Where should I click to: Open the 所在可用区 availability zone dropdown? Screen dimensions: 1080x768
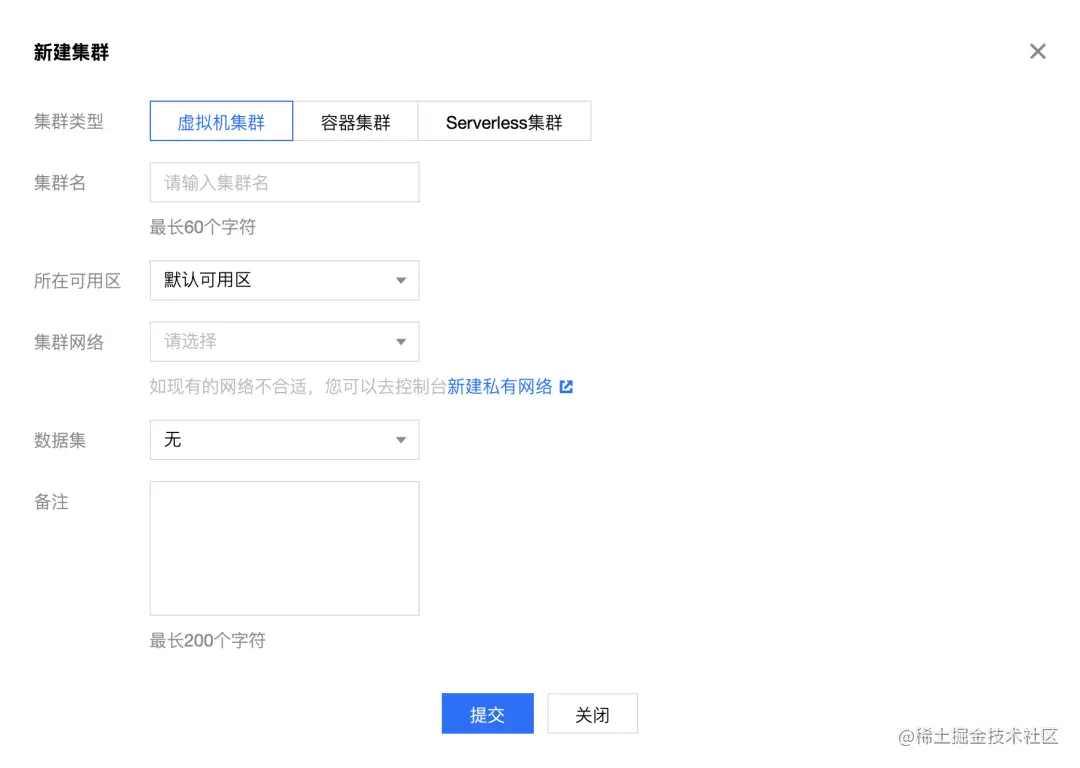(x=284, y=280)
